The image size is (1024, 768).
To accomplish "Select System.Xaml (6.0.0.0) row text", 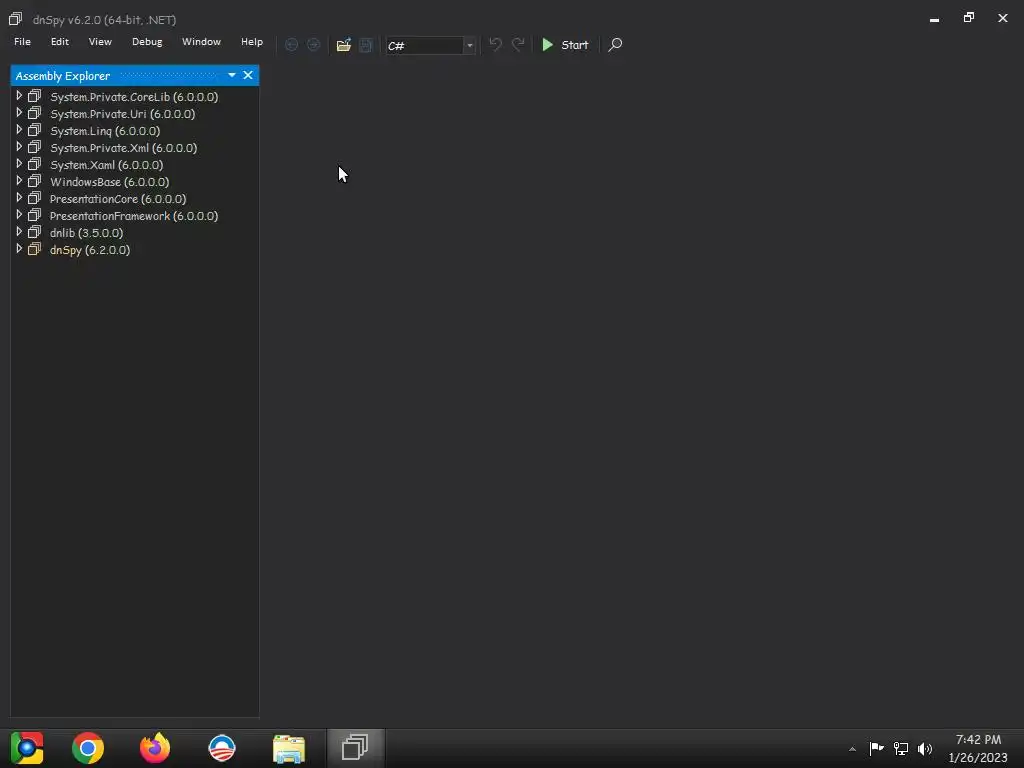I will coord(106,165).
